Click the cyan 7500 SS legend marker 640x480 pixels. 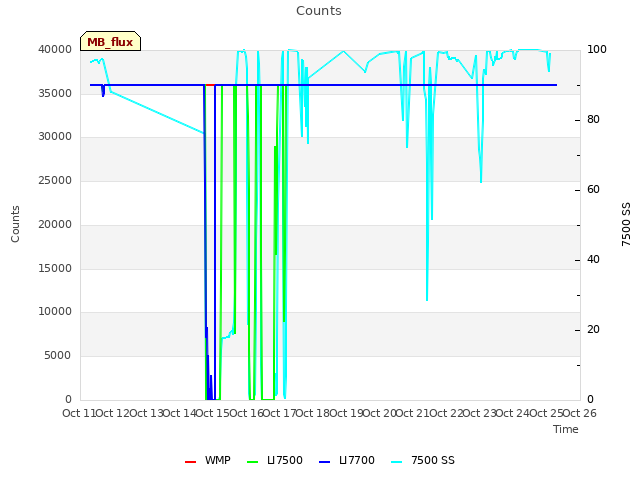(397, 462)
